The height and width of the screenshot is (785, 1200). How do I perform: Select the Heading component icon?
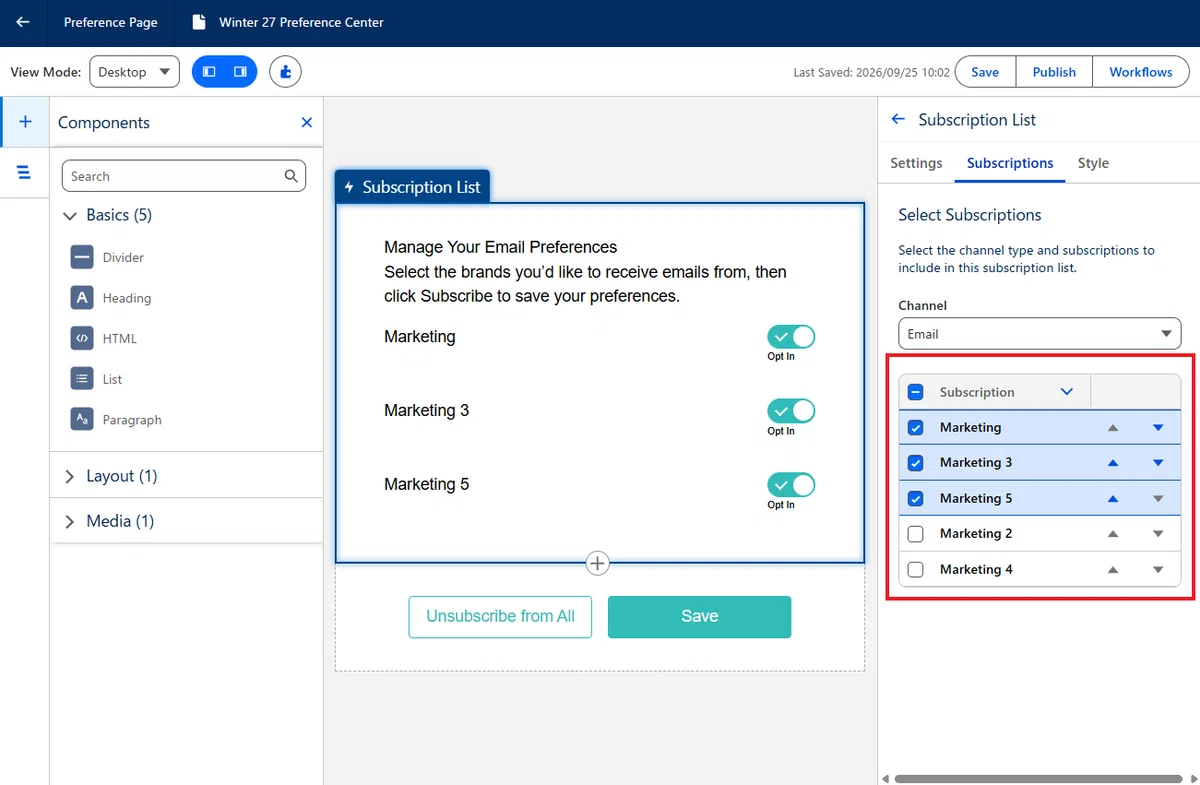(x=82, y=298)
